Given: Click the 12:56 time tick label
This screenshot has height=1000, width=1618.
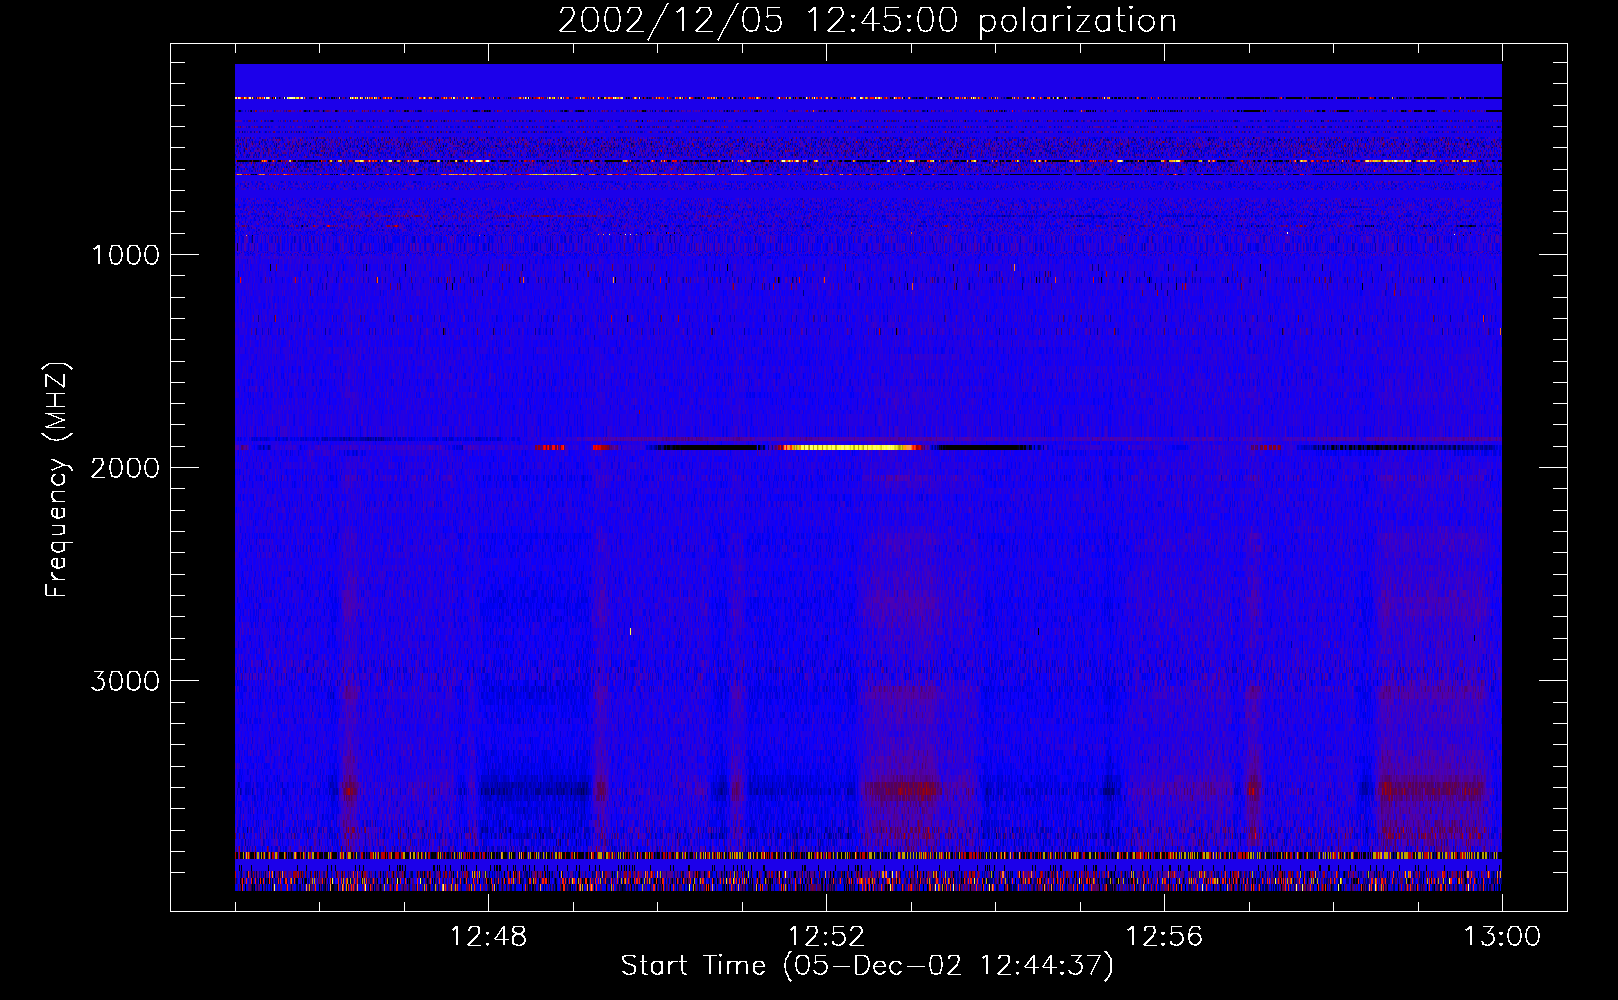Looking at the screenshot, I should click(x=1164, y=937).
